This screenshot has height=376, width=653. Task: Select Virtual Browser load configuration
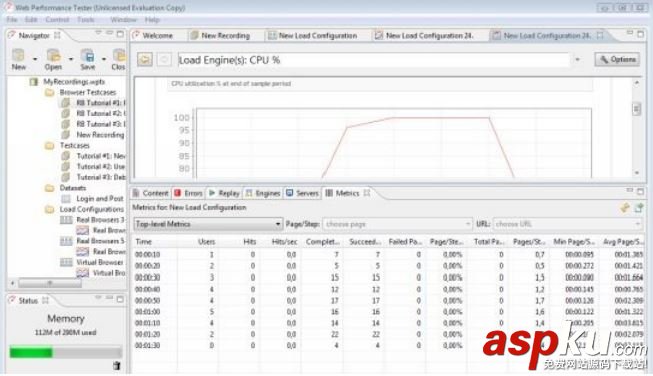(x=100, y=262)
